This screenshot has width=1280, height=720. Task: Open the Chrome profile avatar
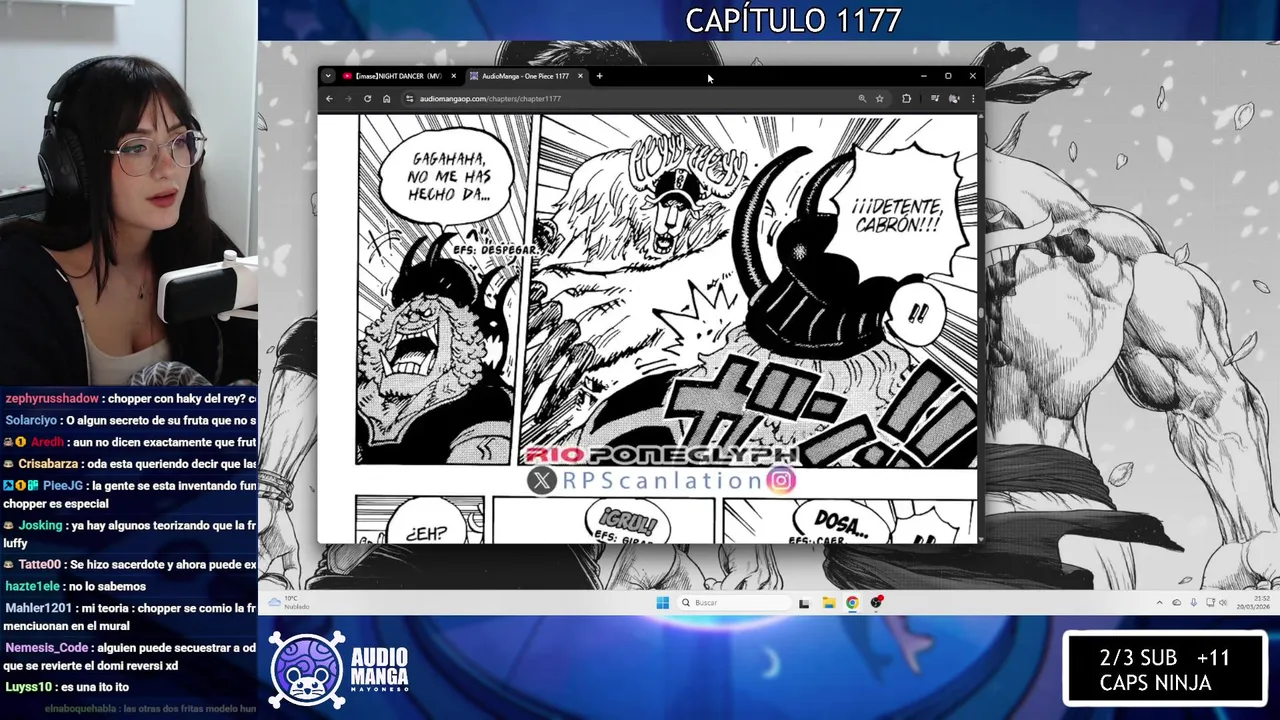pyautogui.click(x=954, y=99)
